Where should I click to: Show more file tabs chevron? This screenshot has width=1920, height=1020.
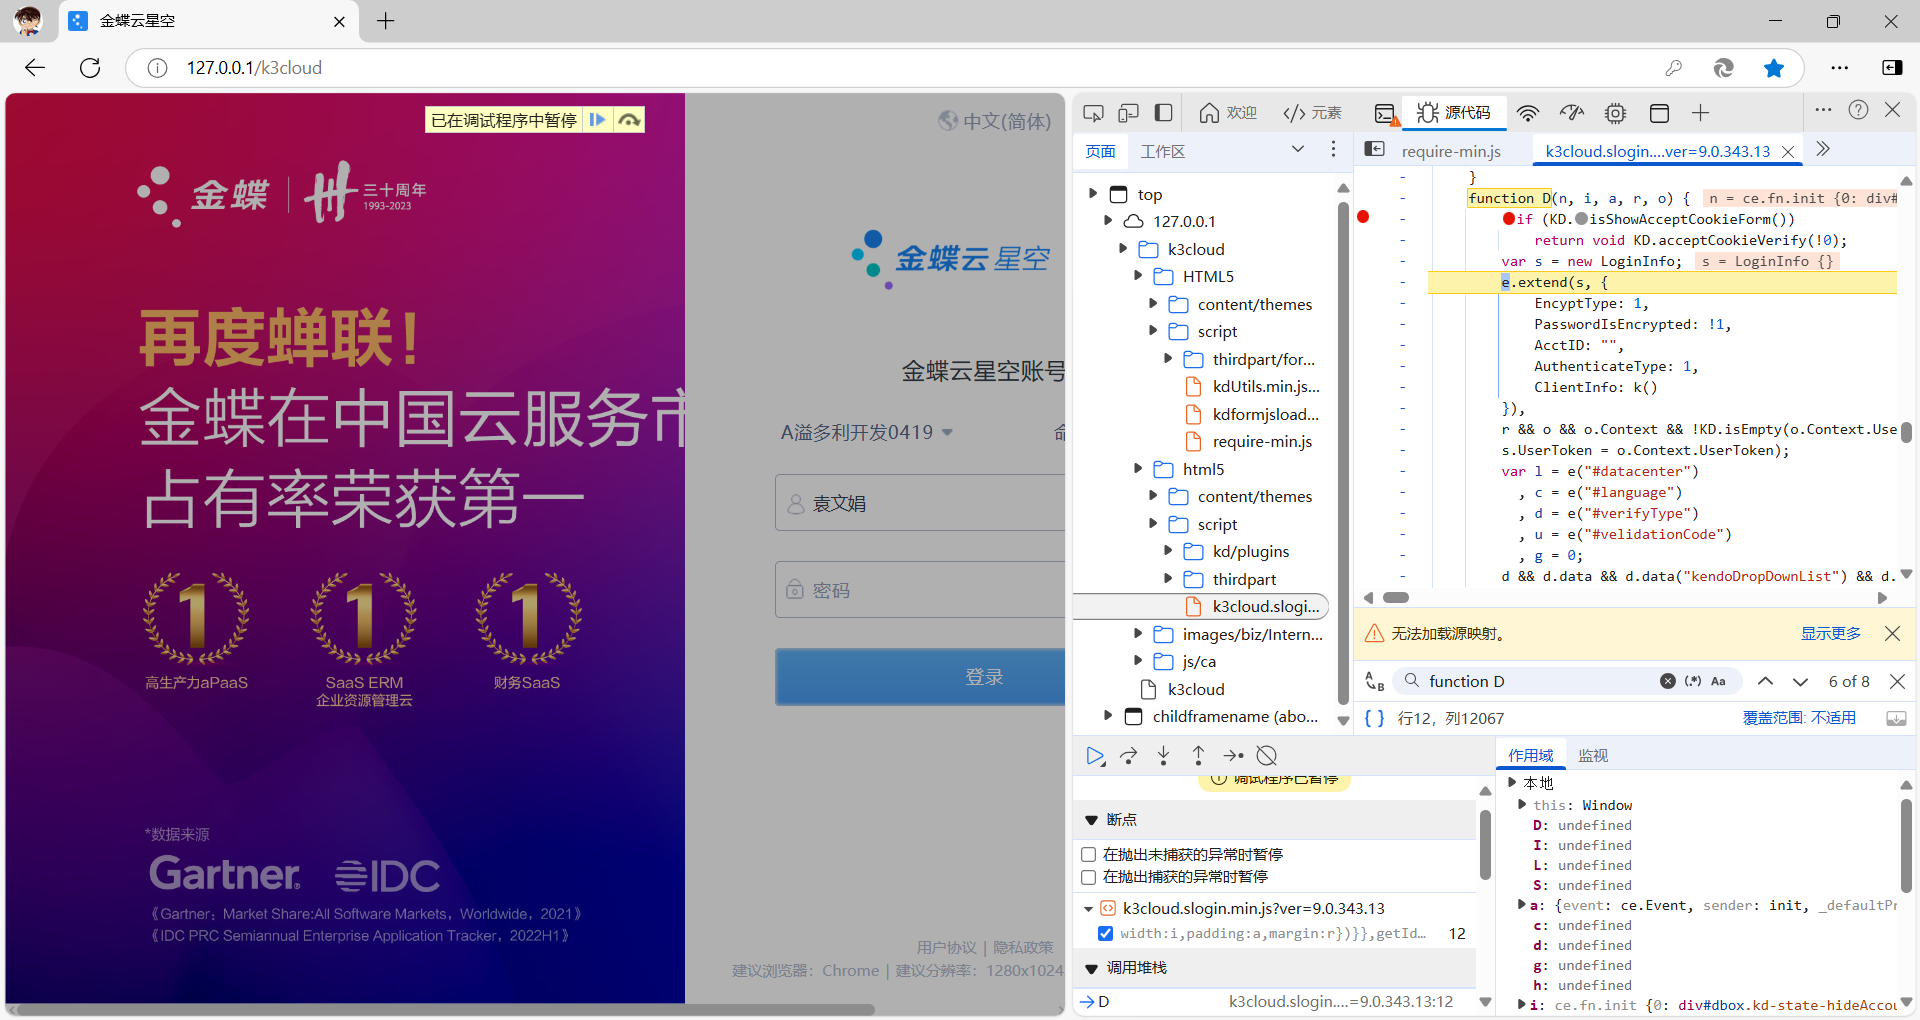click(1823, 149)
